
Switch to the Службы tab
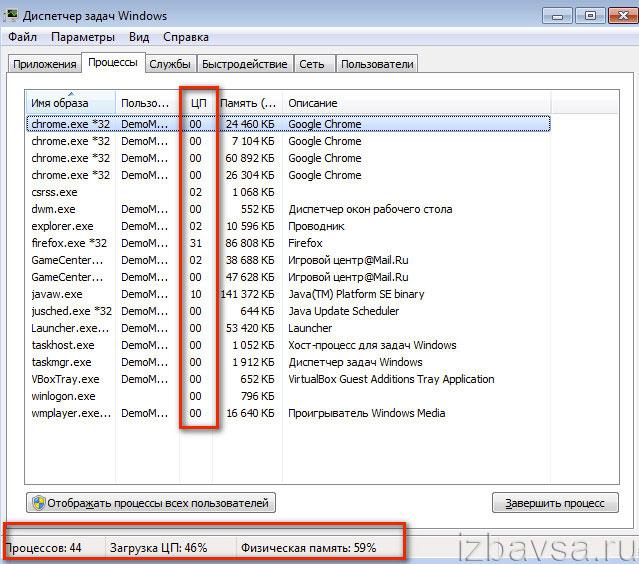[169, 64]
